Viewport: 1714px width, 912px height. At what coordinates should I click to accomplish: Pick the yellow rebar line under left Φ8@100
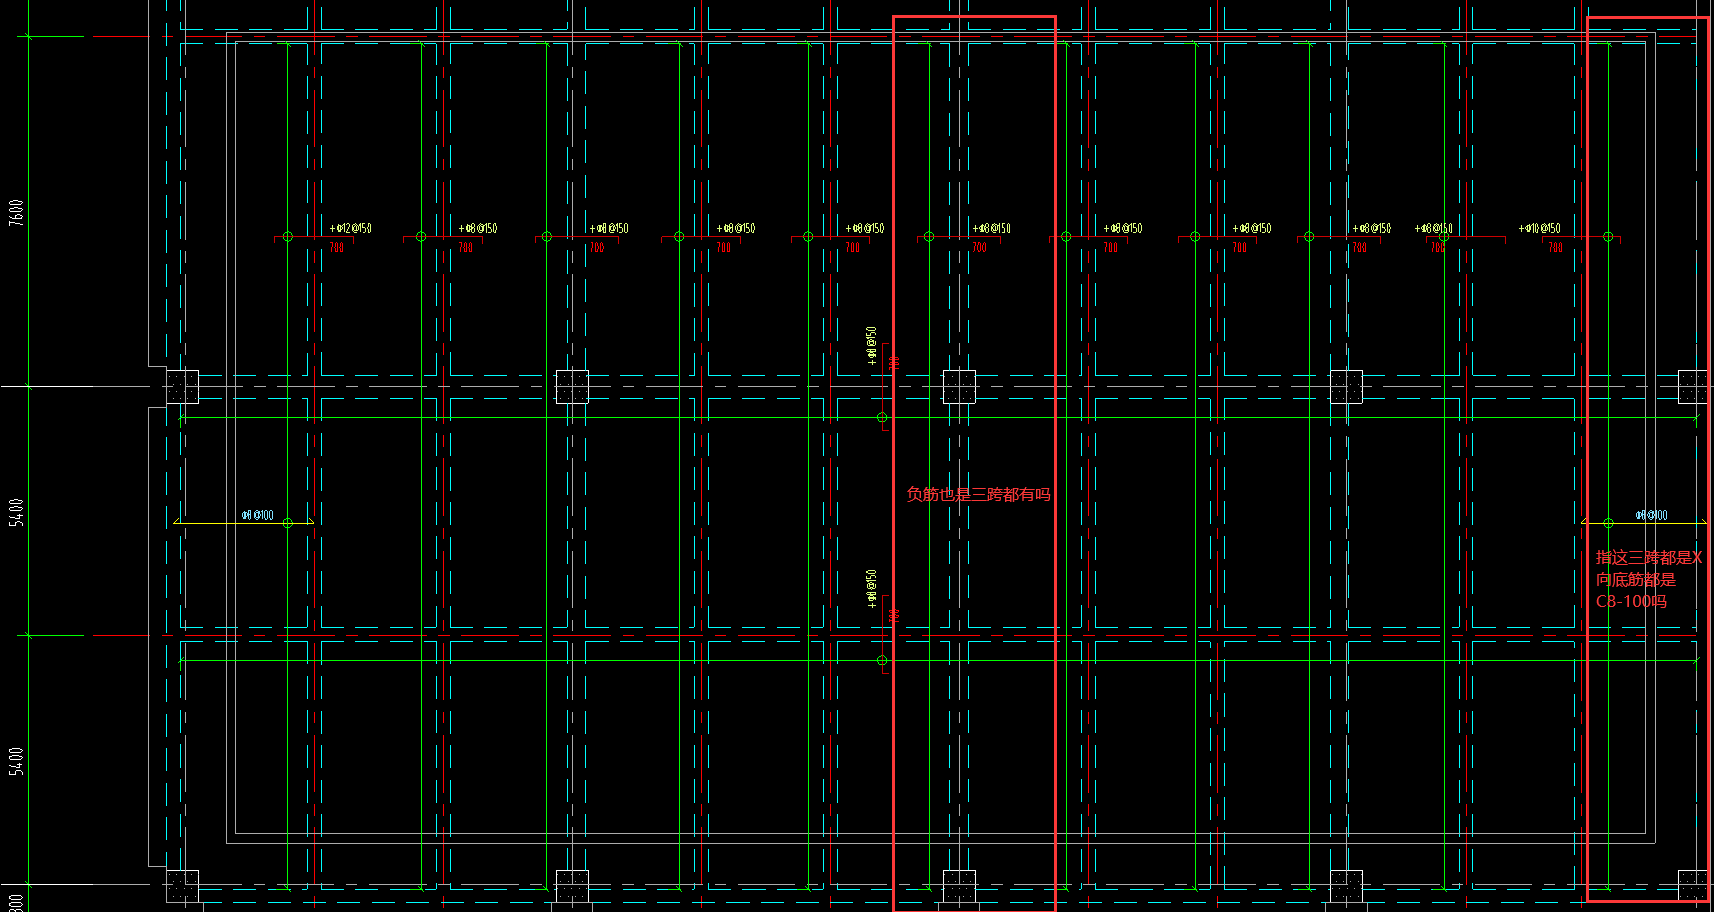click(x=243, y=523)
